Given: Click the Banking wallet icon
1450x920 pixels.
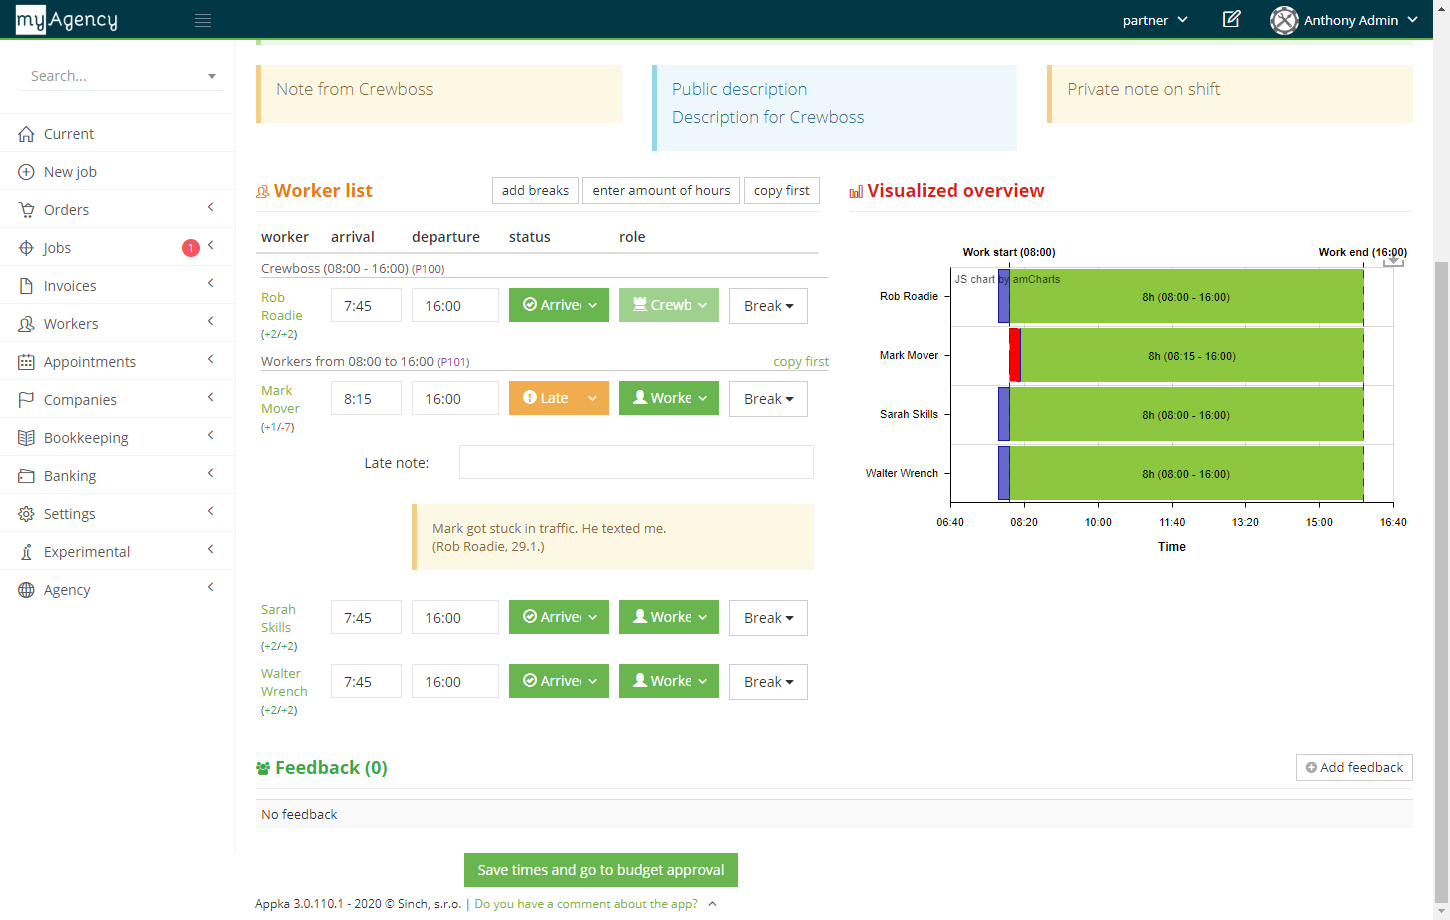Looking at the screenshot, I should pos(26,476).
